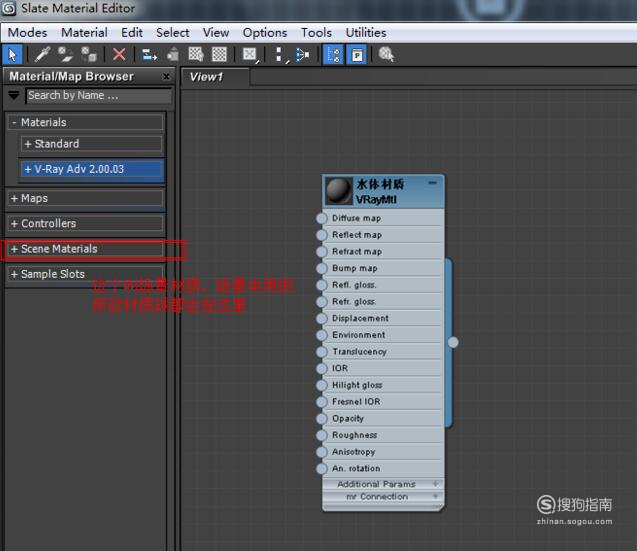Screen dimensions: 637x551
Task: Click the Displacement input socket
Action: coord(322,319)
